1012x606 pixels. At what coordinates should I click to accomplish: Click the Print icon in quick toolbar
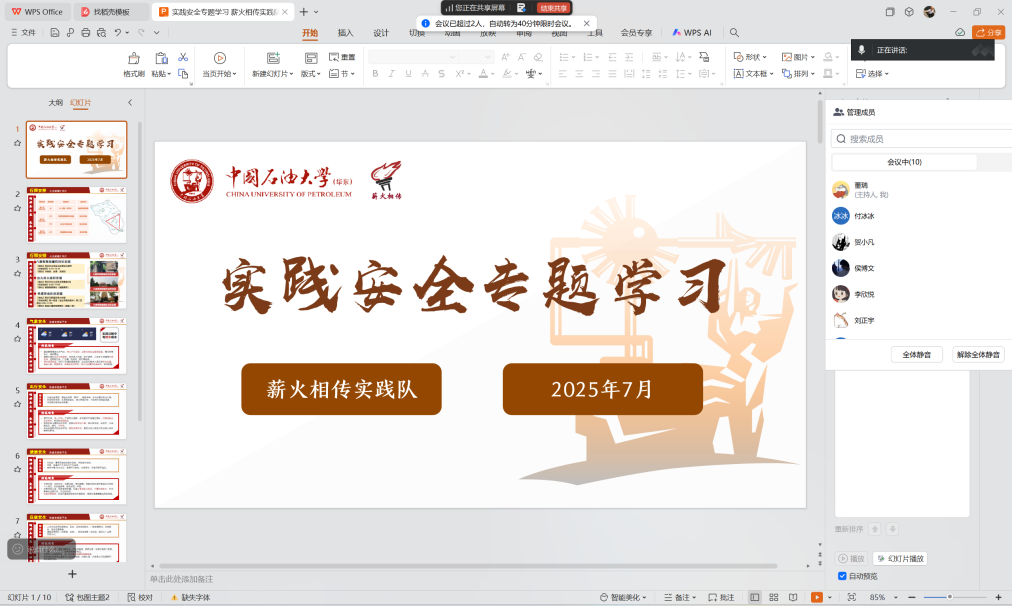(x=85, y=32)
